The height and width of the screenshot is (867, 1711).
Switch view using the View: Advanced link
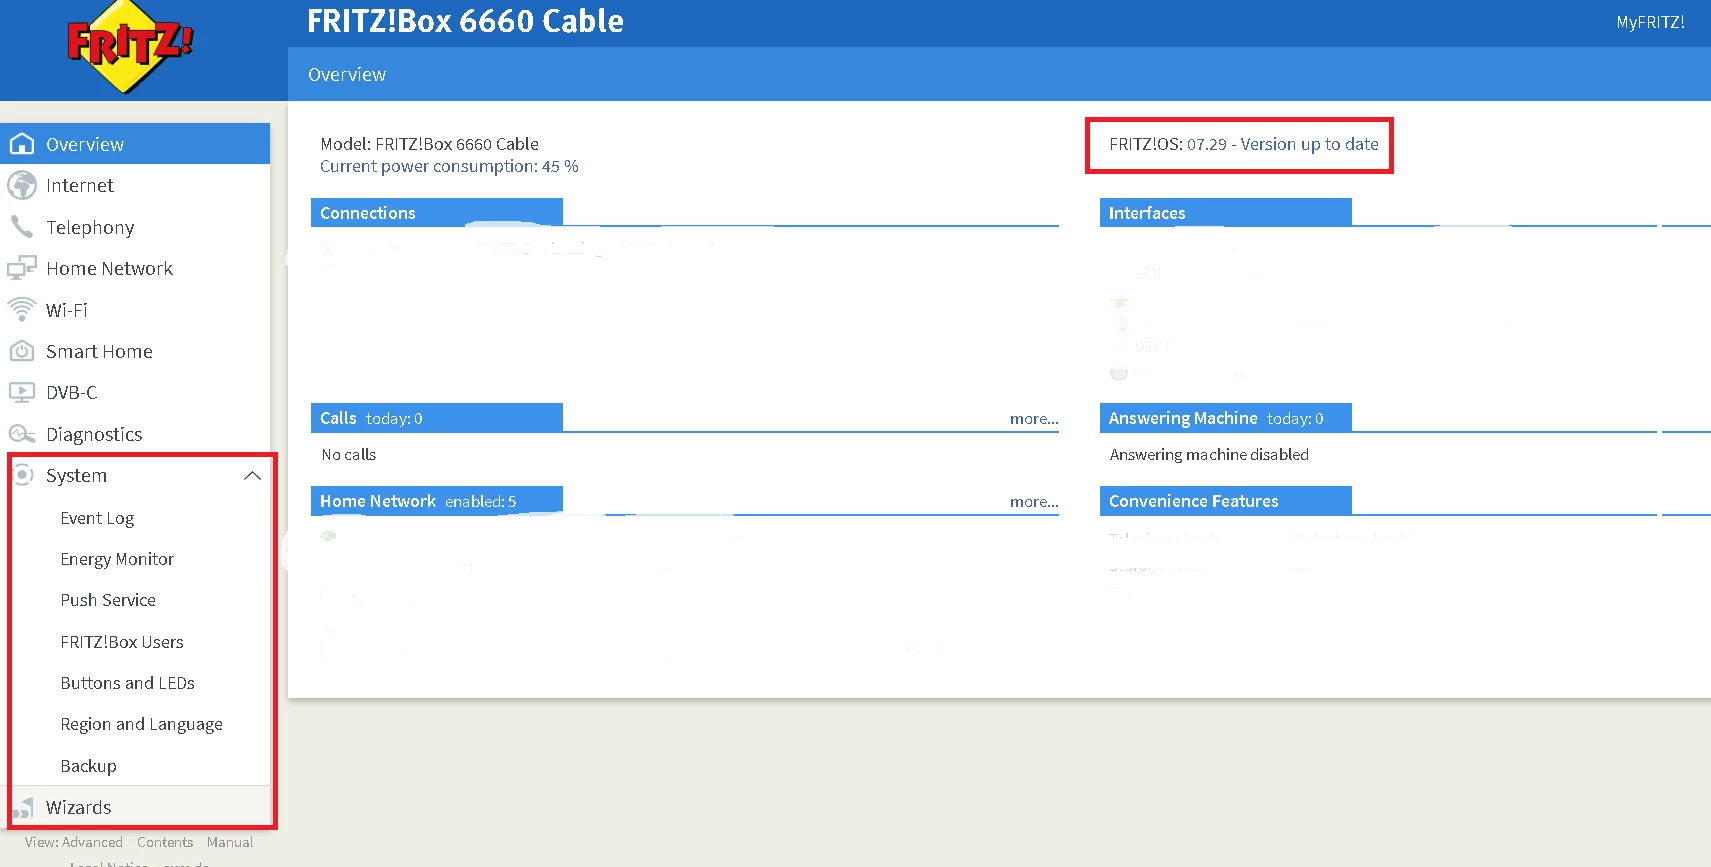74,842
